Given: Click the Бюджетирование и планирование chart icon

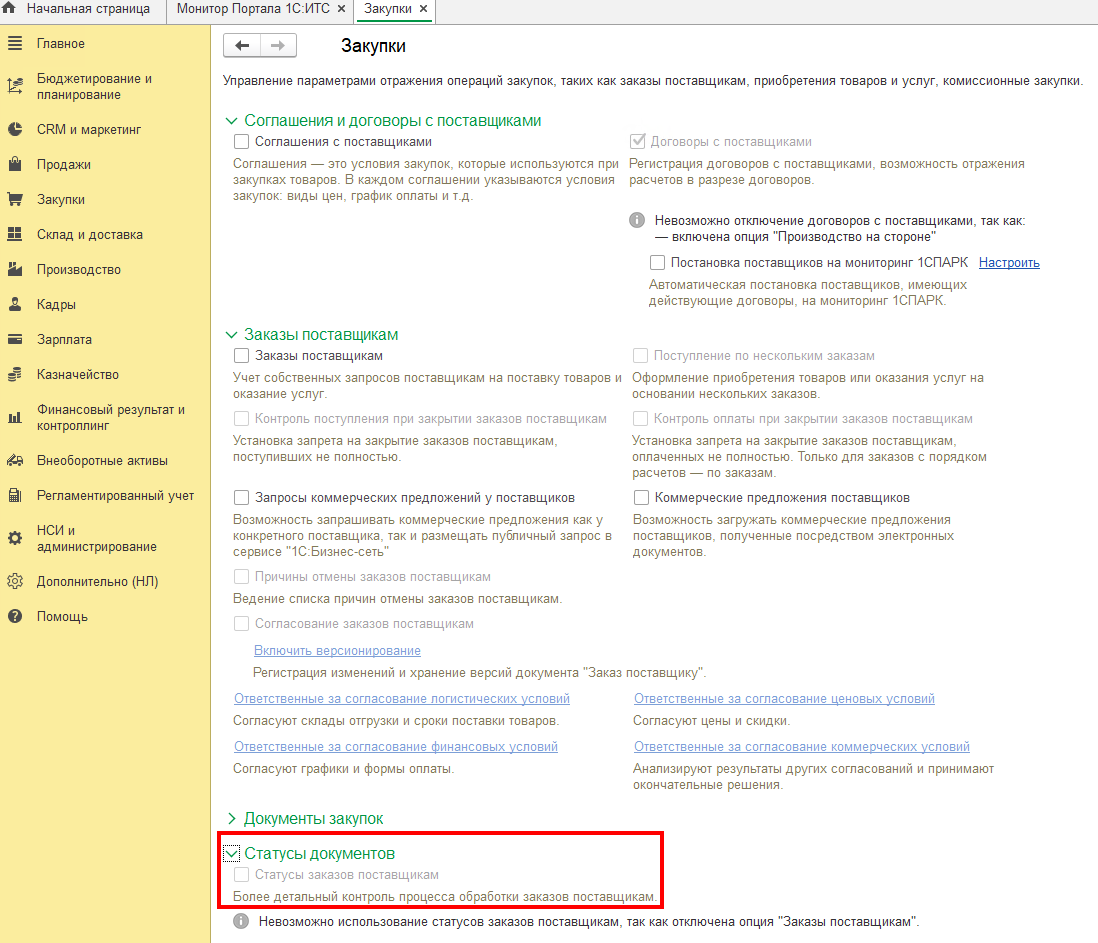Looking at the screenshot, I should pos(15,86).
